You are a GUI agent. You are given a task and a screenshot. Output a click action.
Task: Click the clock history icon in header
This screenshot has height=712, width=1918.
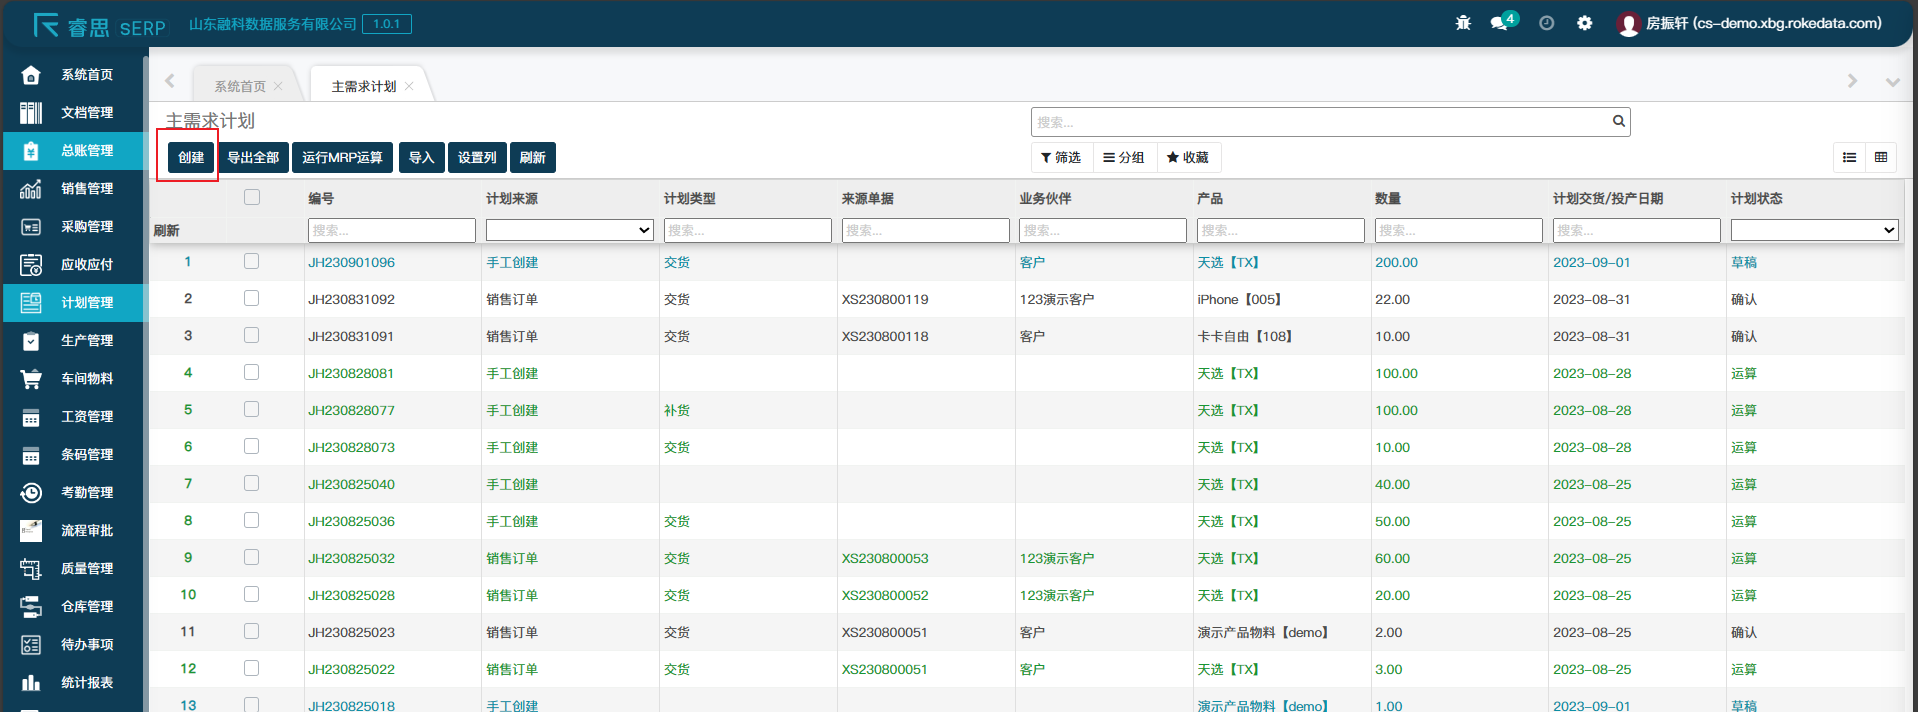tap(1546, 23)
